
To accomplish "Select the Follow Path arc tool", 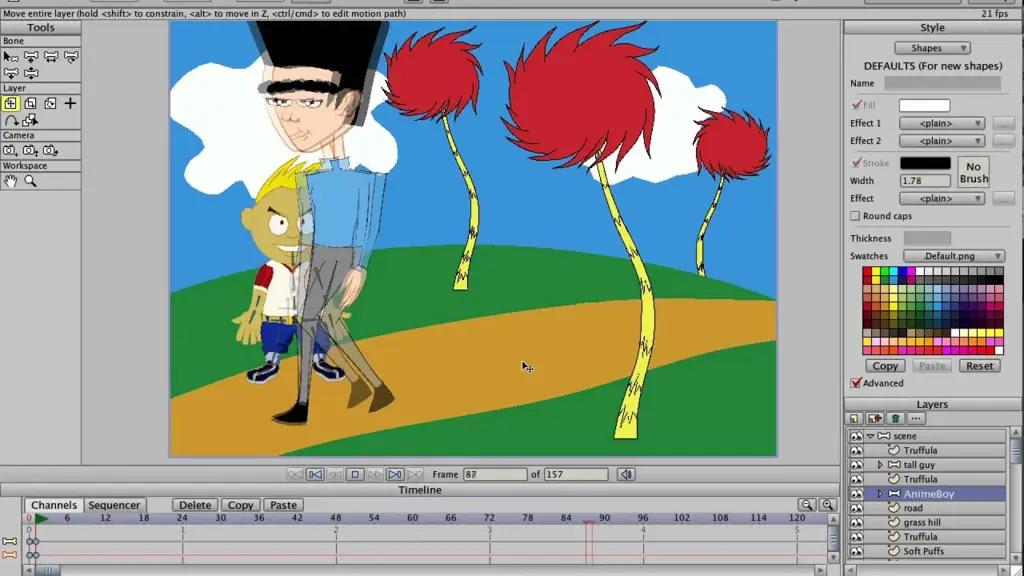I will pos(10,120).
